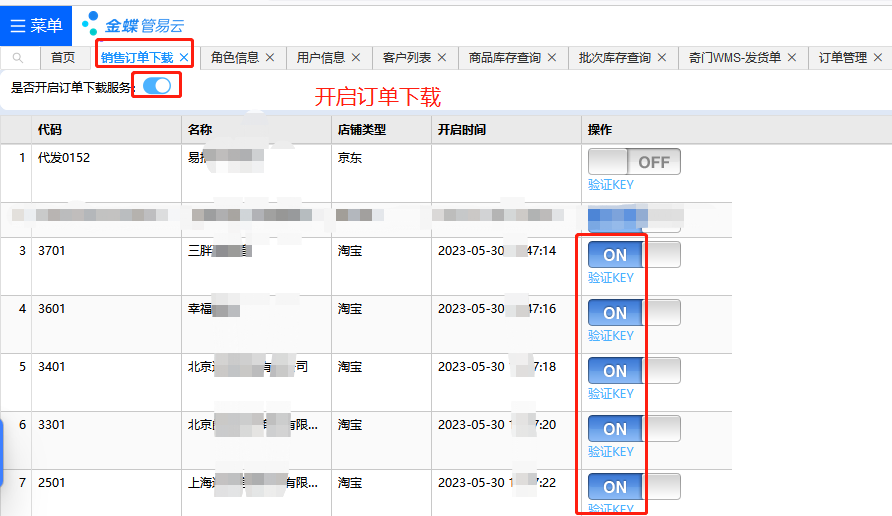This screenshot has width=892, height=516.
Task: Turn off the ON switch for code 3701
Action: [634, 255]
